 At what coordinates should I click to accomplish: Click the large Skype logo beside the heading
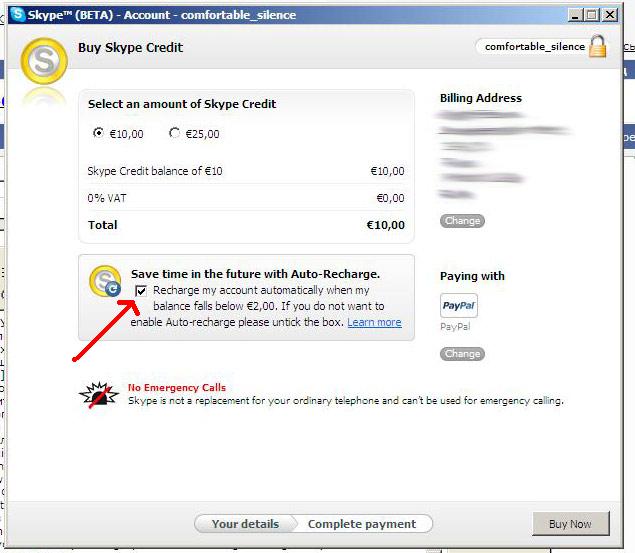pos(43,65)
